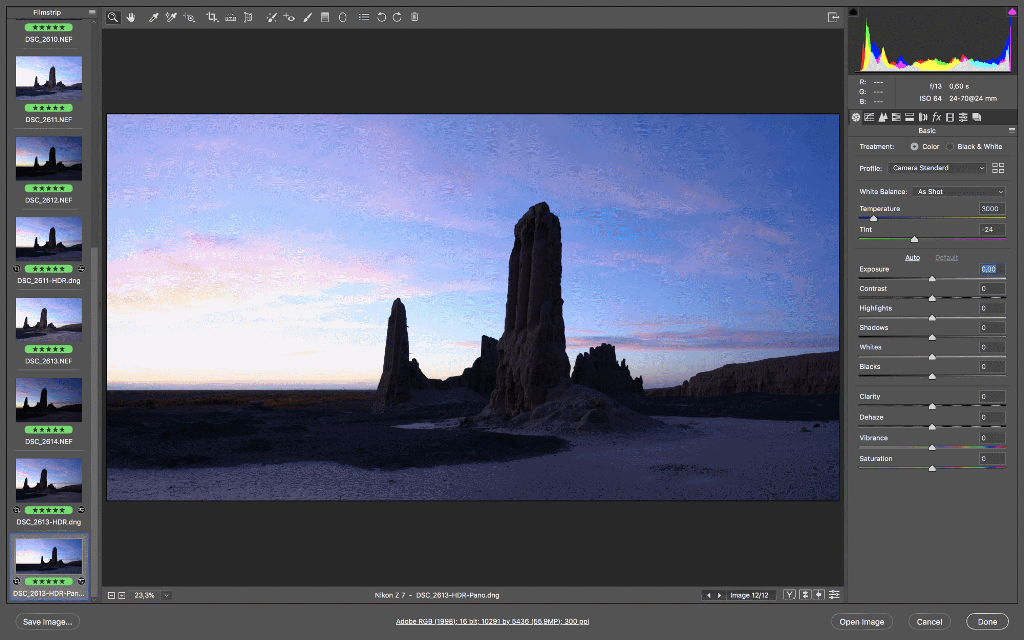Select the Color treatment option
Image resolution: width=1024 pixels, height=640 pixels.
[x=915, y=146]
